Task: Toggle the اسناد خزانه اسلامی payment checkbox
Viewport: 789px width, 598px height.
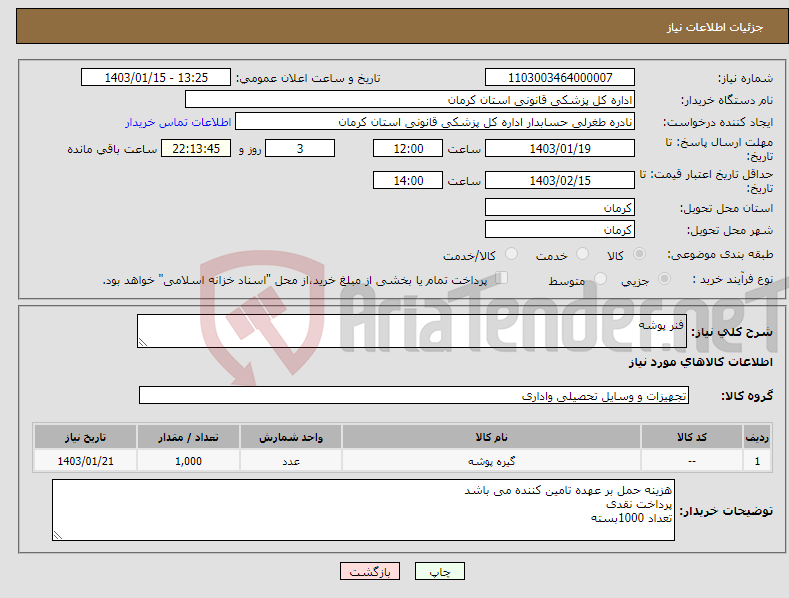Action: tap(502, 278)
